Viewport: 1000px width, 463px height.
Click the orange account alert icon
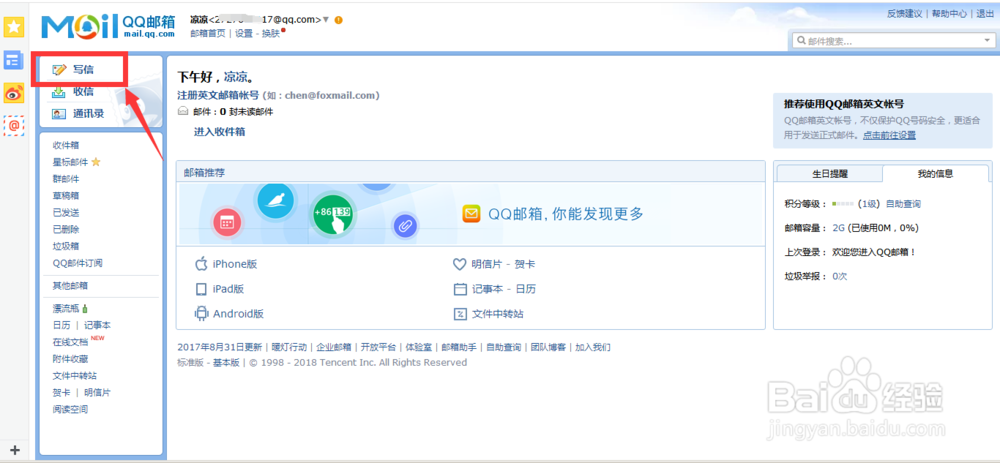[x=339, y=20]
